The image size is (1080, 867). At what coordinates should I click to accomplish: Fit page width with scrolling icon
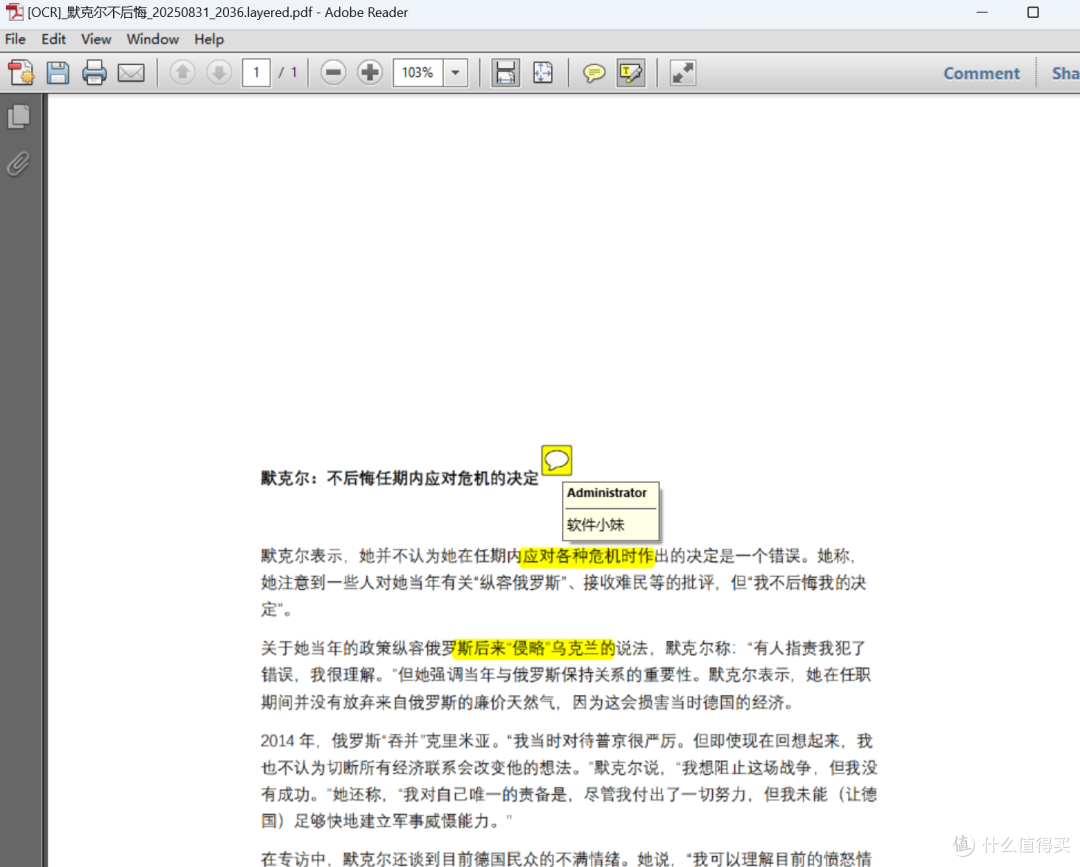[506, 72]
